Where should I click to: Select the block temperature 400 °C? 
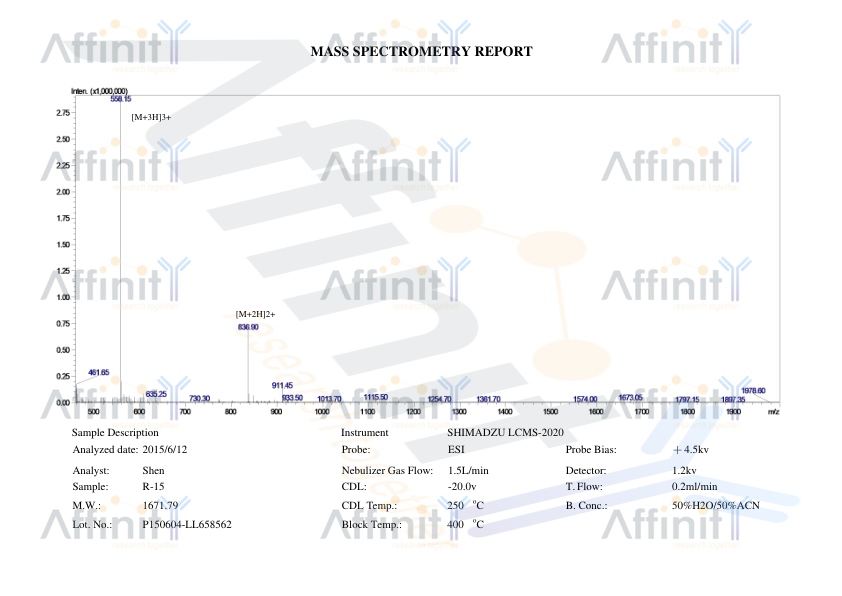tap(466, 525)
